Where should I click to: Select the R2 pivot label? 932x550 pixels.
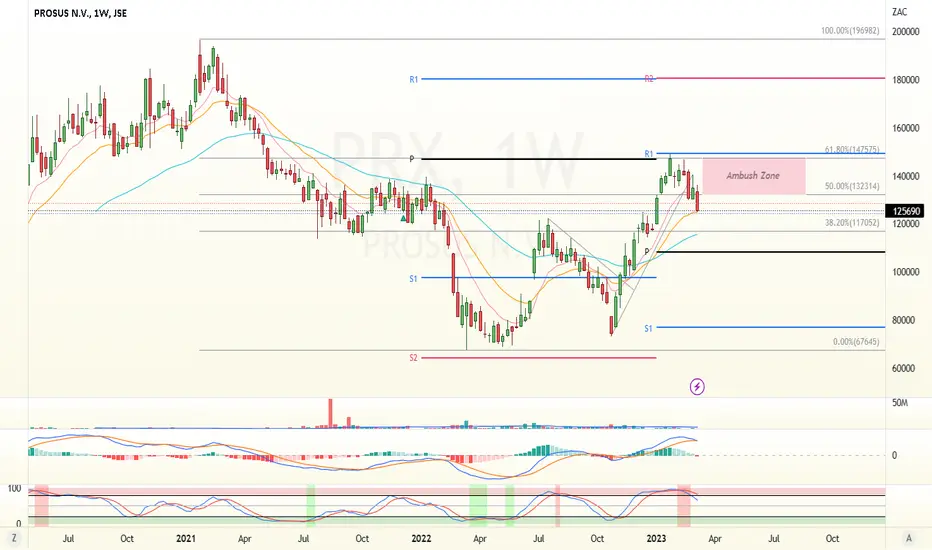point(649,78)
